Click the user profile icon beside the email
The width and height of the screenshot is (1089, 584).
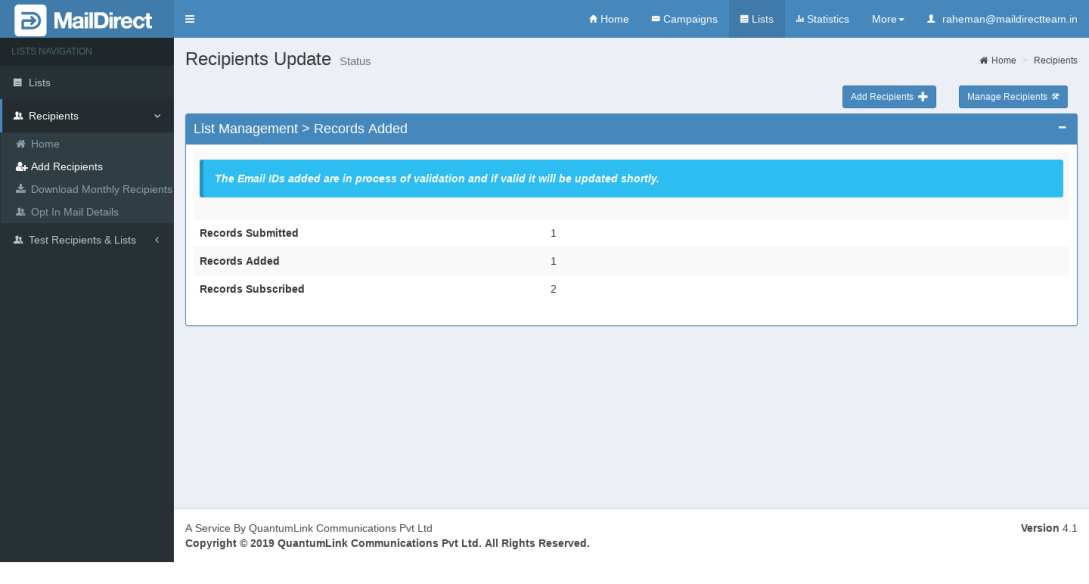click(930, 19)
